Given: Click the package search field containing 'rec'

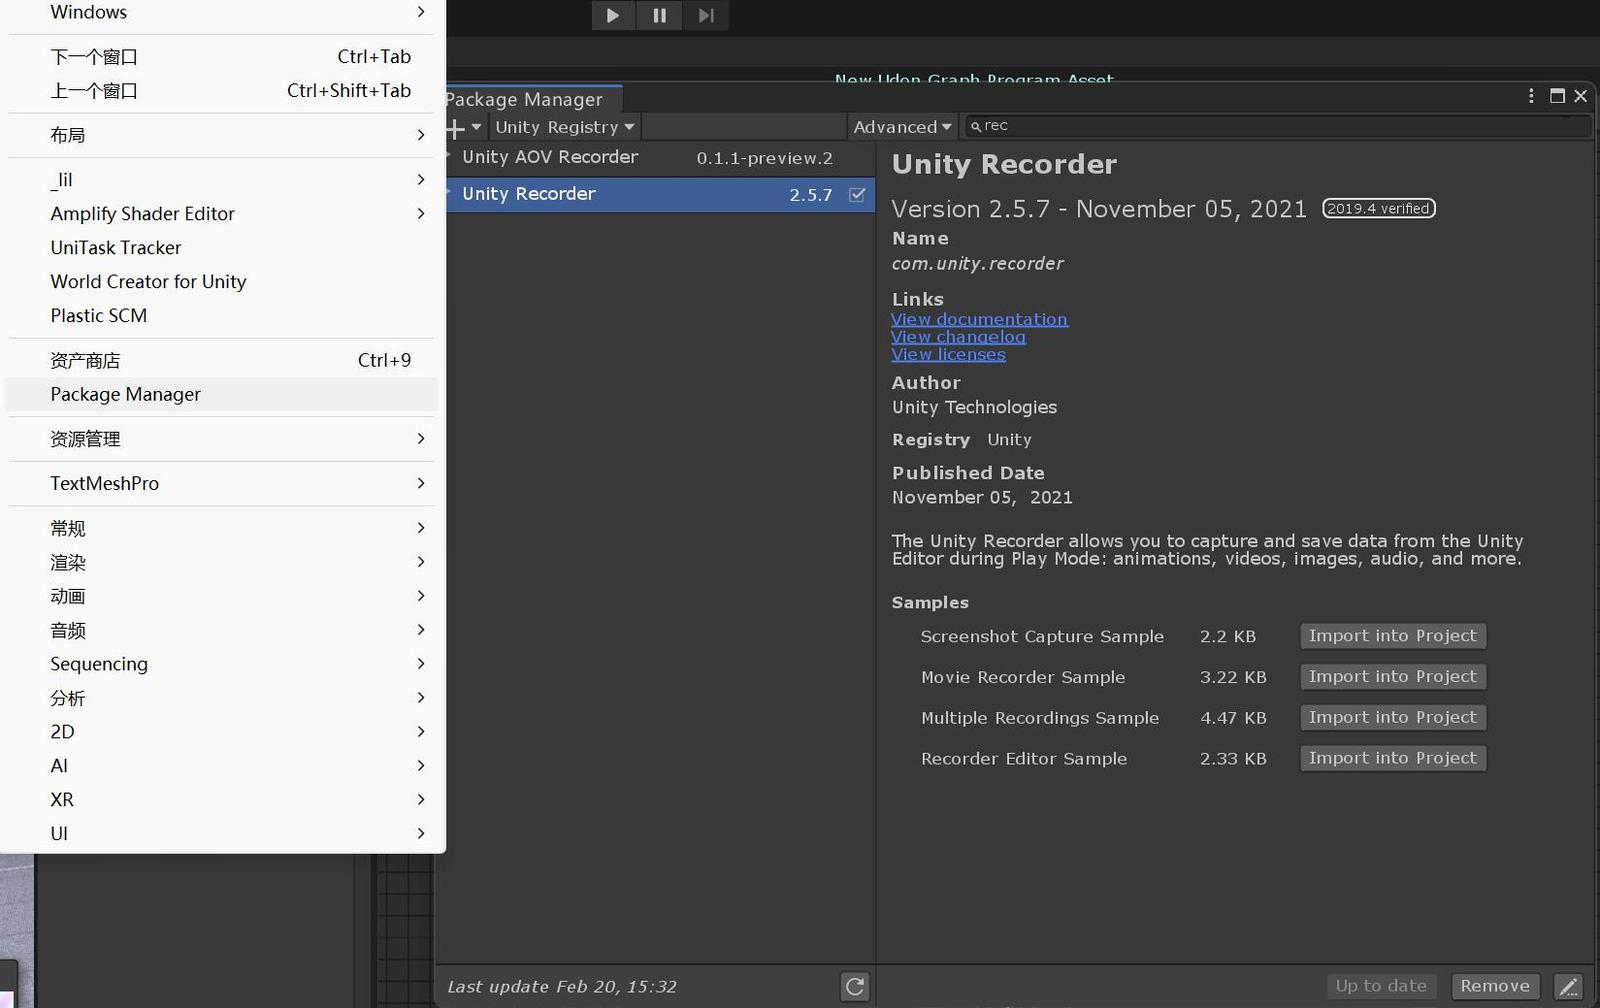Looking at the screenshot, I should pos(1277,126).
